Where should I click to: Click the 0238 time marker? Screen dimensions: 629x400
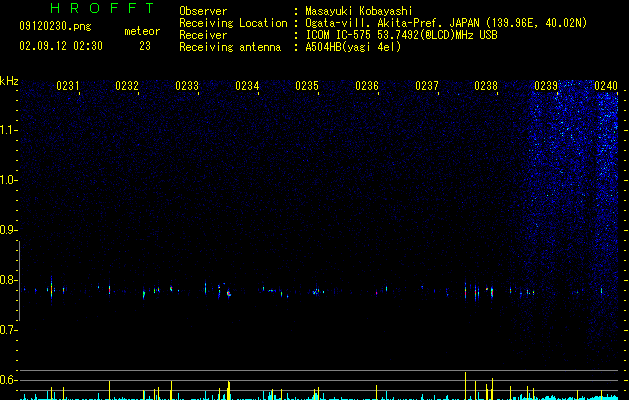click(x=486, y=86)
